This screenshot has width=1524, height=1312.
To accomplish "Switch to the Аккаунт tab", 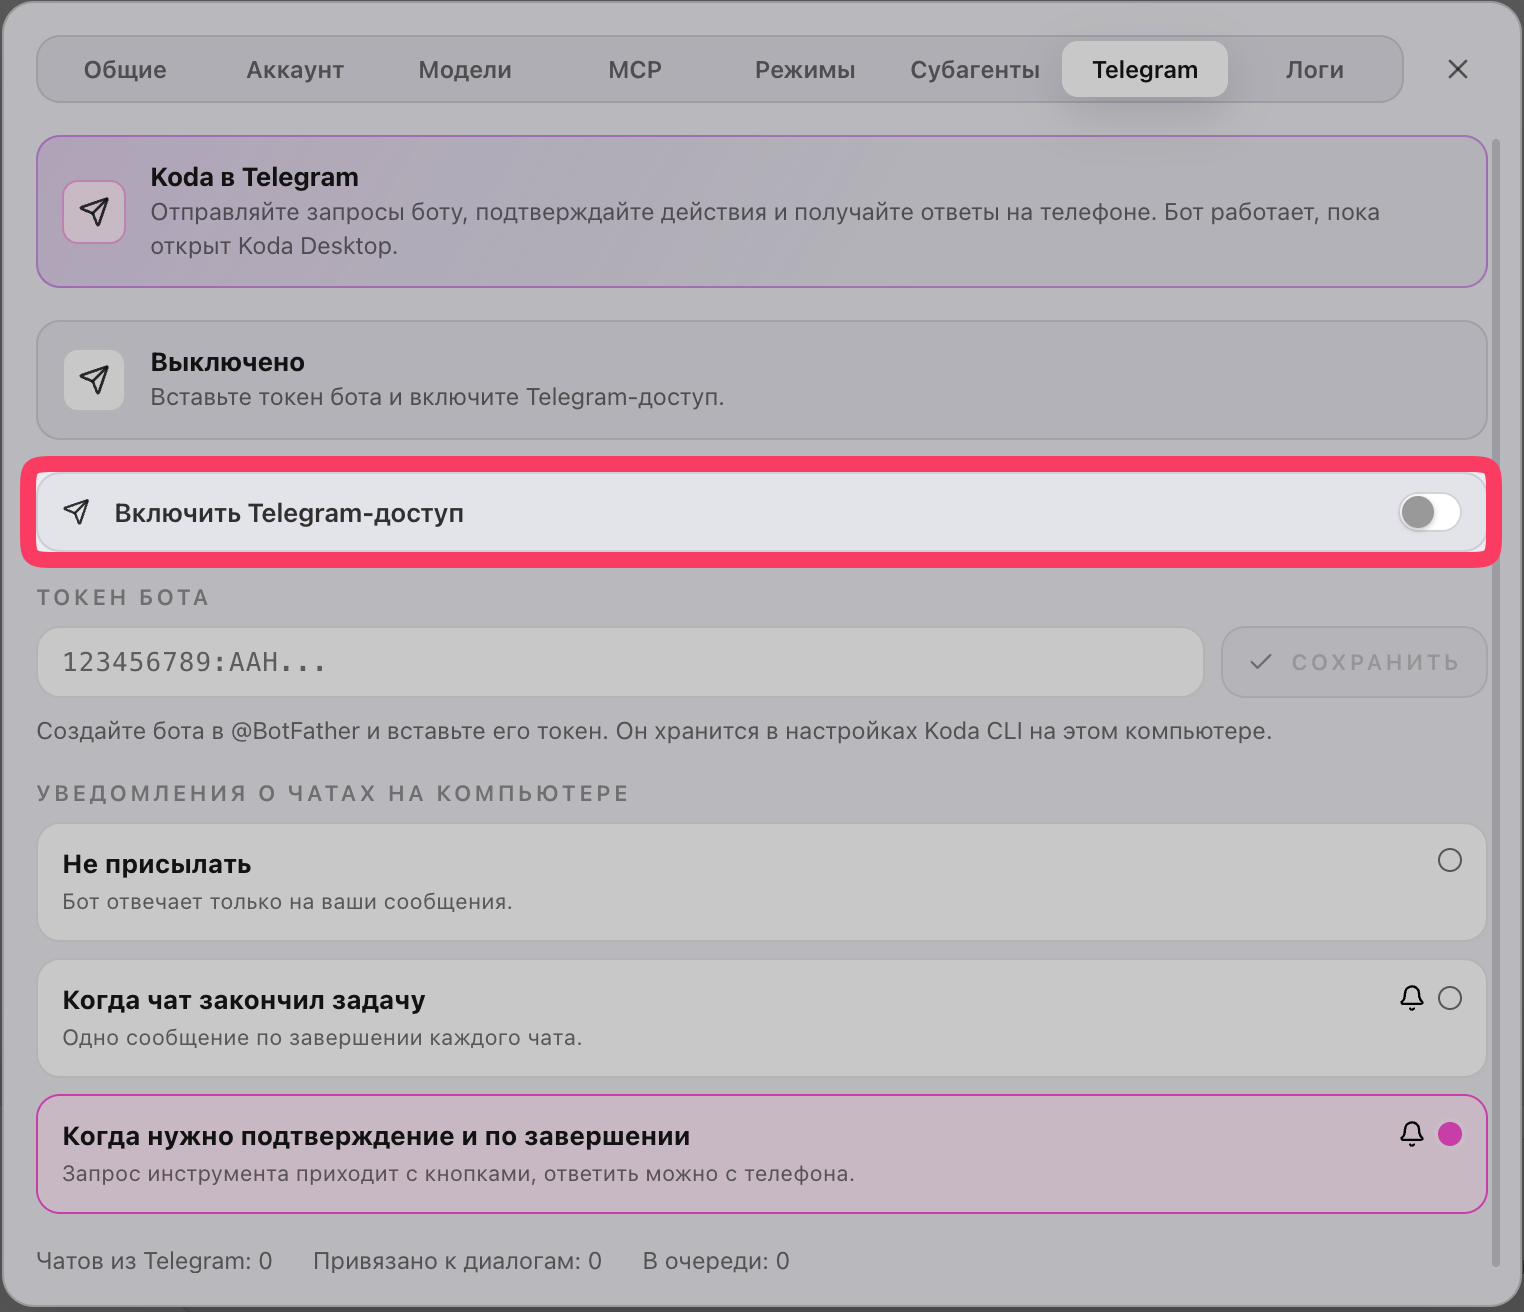I will tap(295, 70).
